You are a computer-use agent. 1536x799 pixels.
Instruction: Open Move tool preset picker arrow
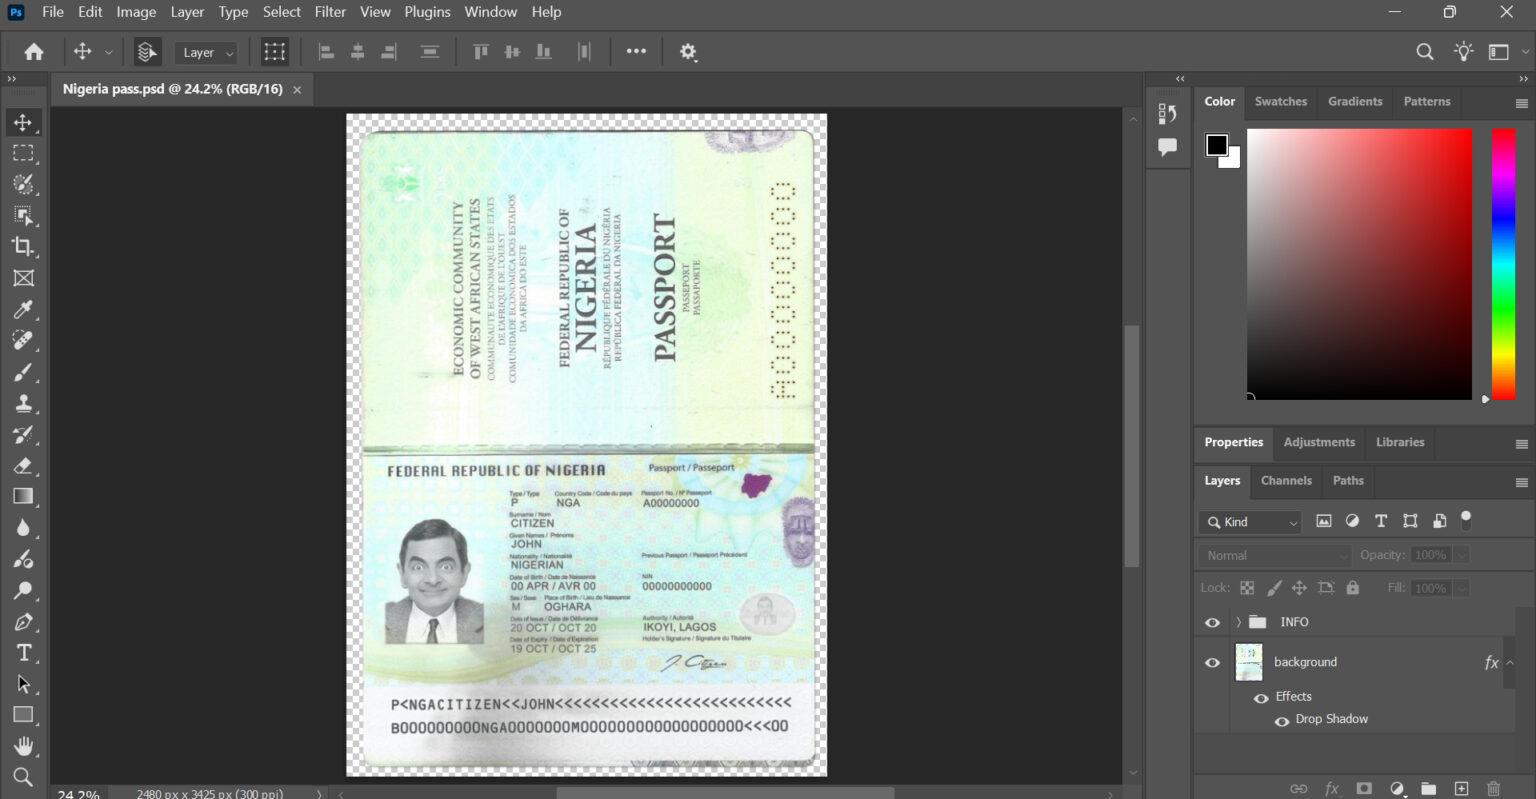pos(109,52)
